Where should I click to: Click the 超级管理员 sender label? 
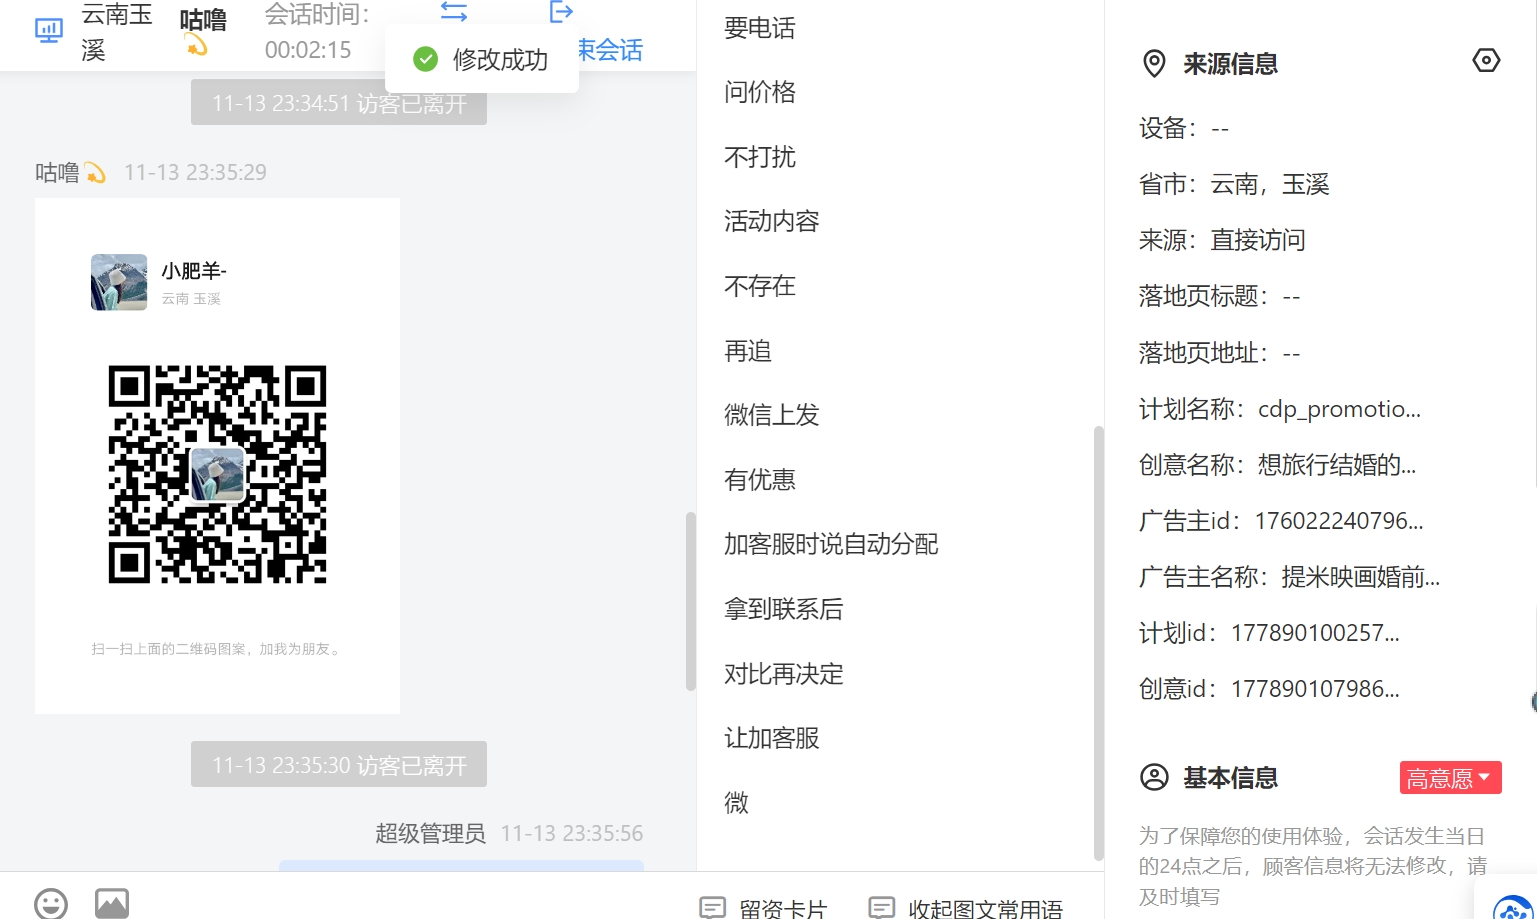pos(430,833)
